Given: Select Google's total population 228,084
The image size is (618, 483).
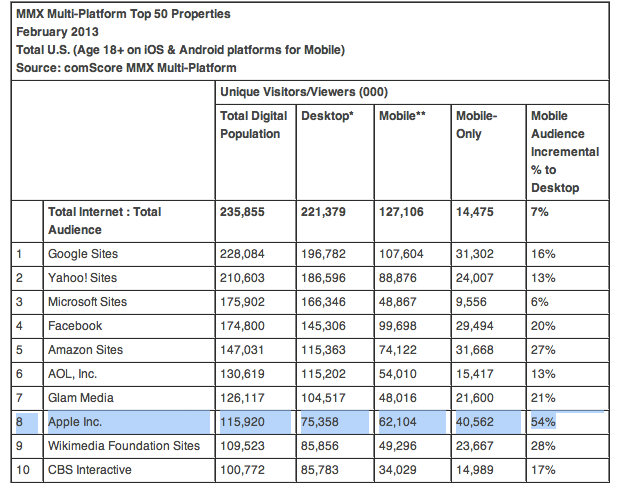Looking at the screenshot, I should click(x=242, y=254).
